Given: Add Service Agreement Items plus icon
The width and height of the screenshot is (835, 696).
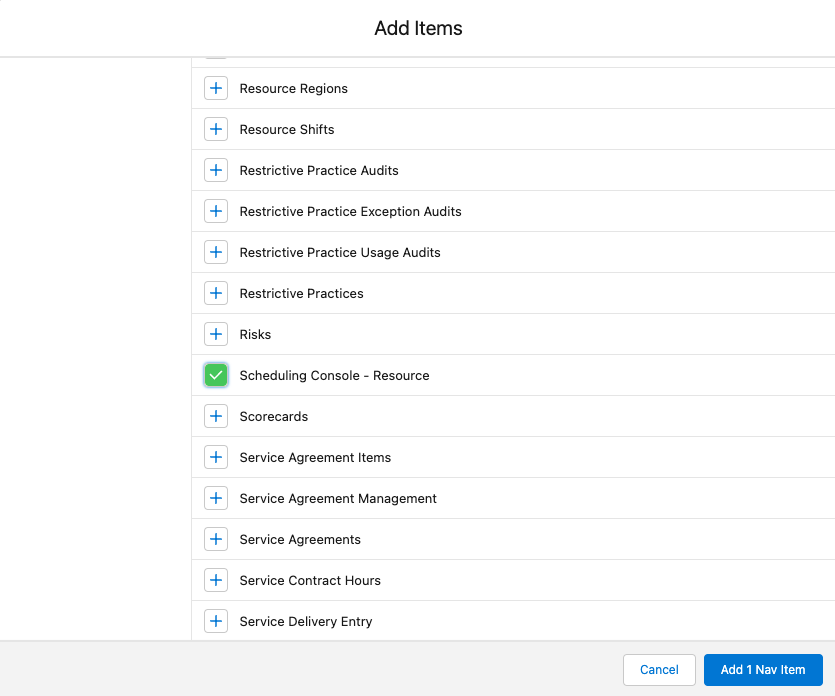Looking at the screenshot, I should (216, 457).
